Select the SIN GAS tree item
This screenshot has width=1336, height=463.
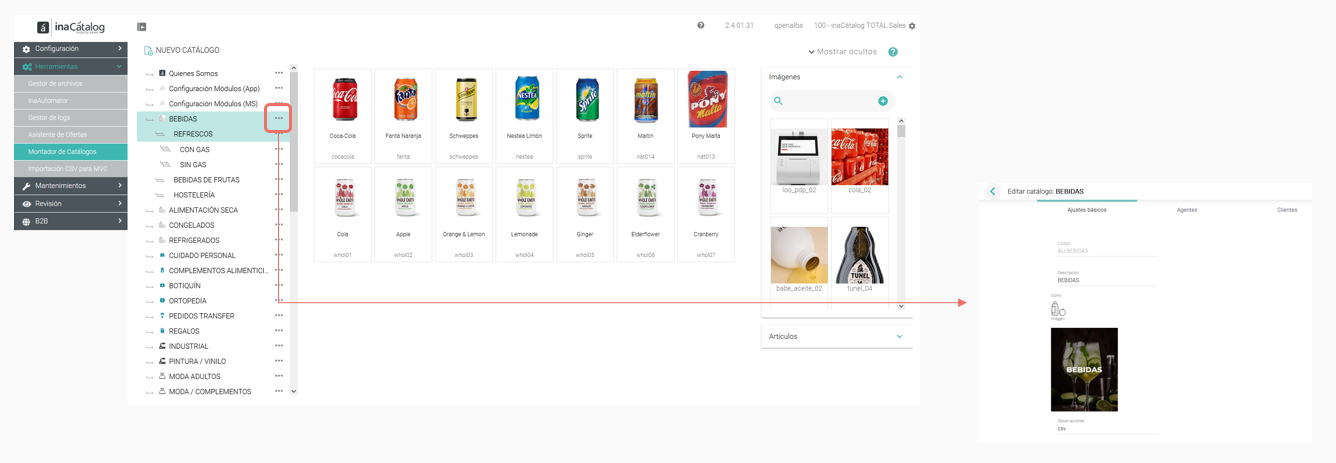193,164
